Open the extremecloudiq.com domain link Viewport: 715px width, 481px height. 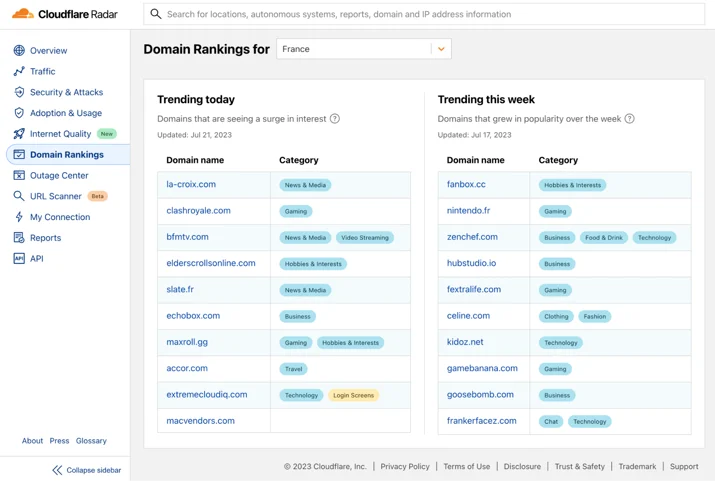click(x=207, y=395)
